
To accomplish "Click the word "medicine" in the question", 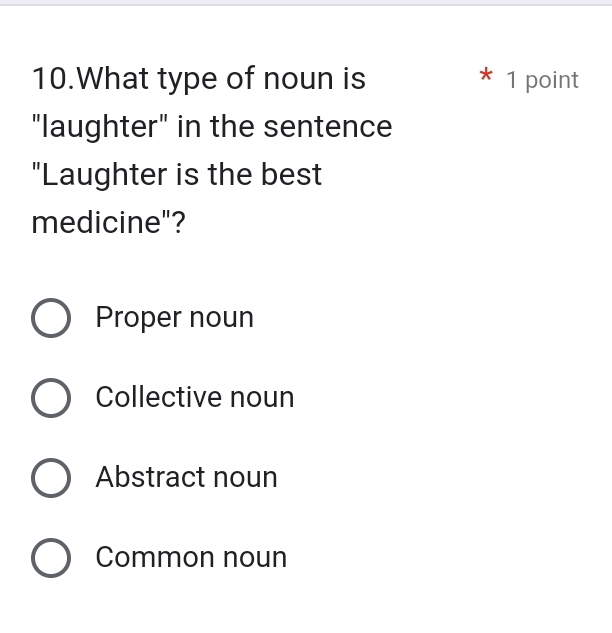I will pos(96,222).
